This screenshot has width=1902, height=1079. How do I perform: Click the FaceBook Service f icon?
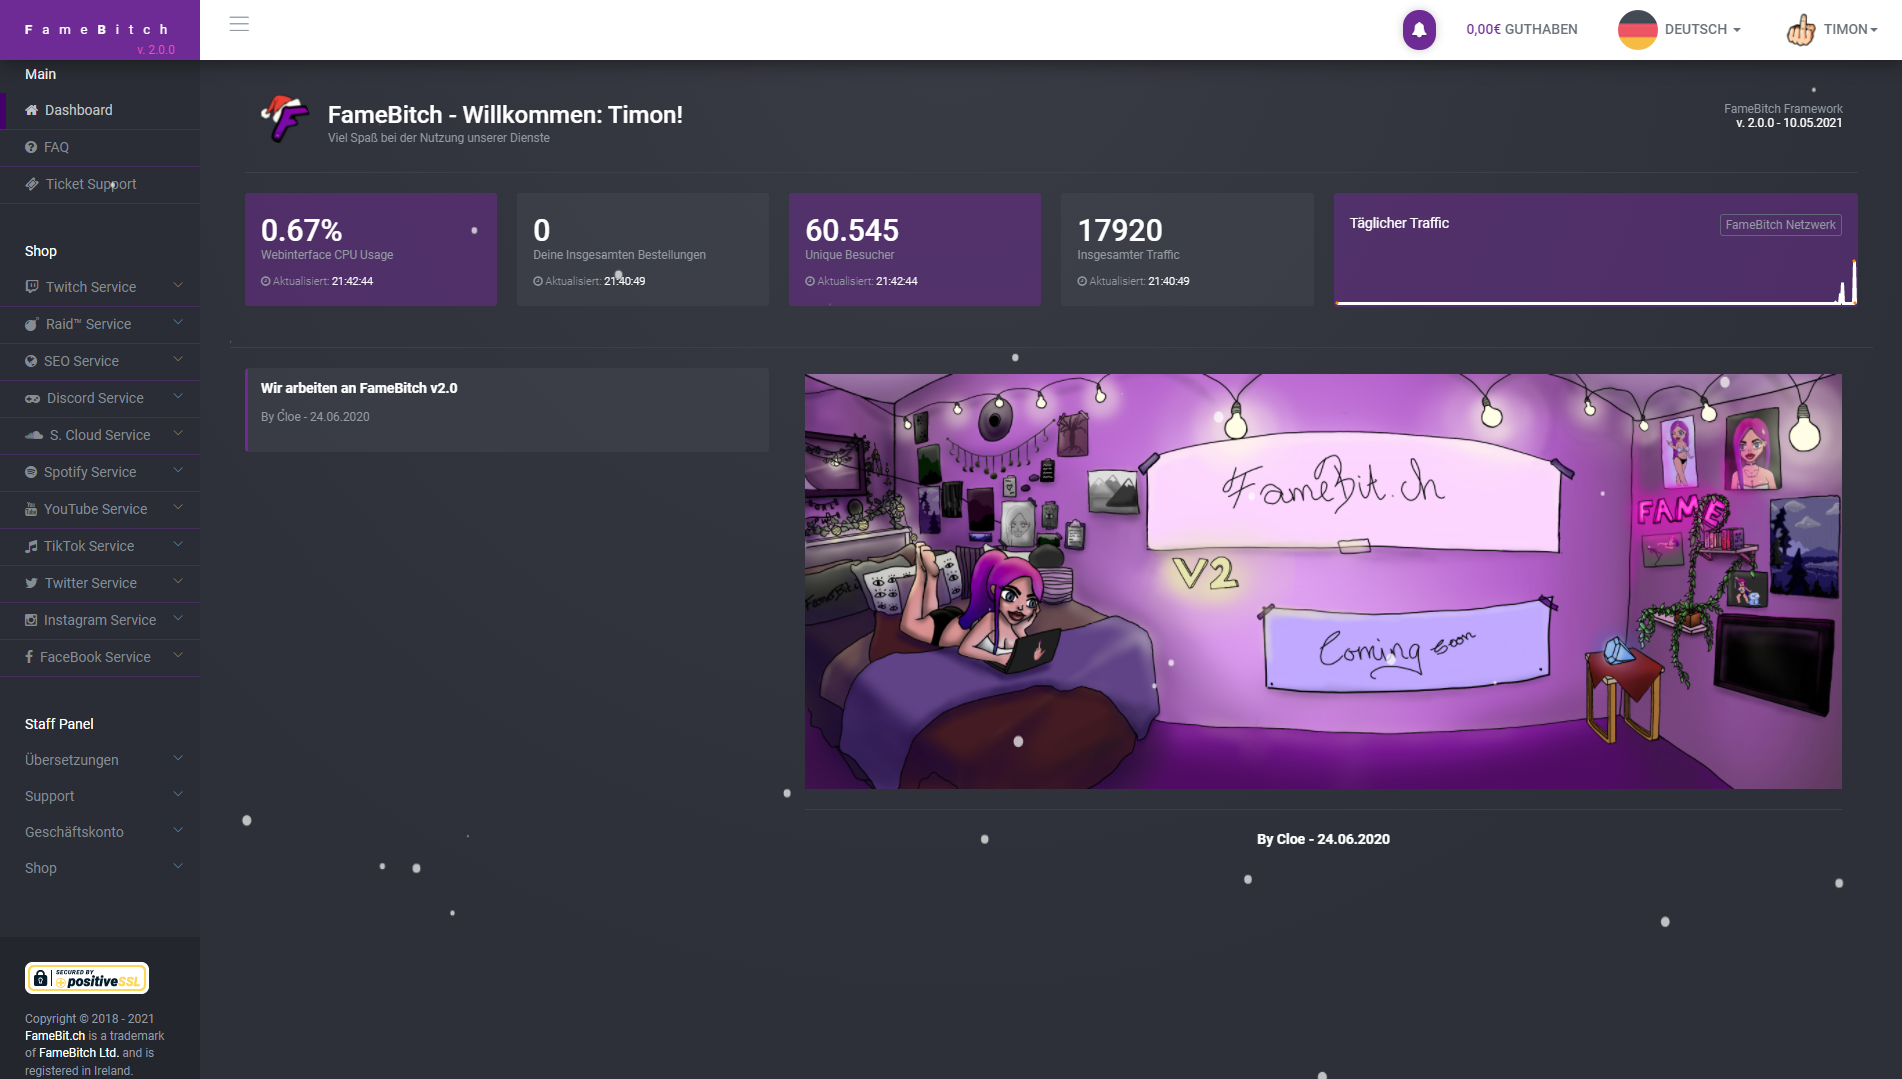click(x=29, y=657)
